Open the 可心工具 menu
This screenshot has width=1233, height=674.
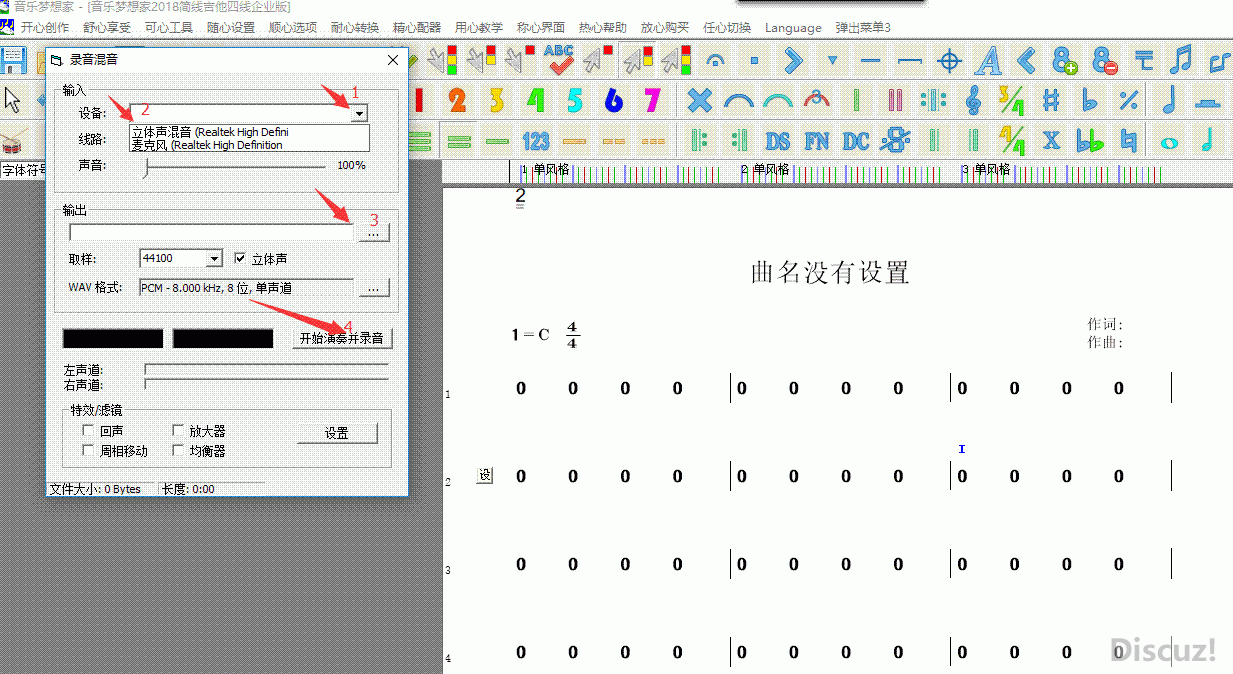[x=169, y=28]
